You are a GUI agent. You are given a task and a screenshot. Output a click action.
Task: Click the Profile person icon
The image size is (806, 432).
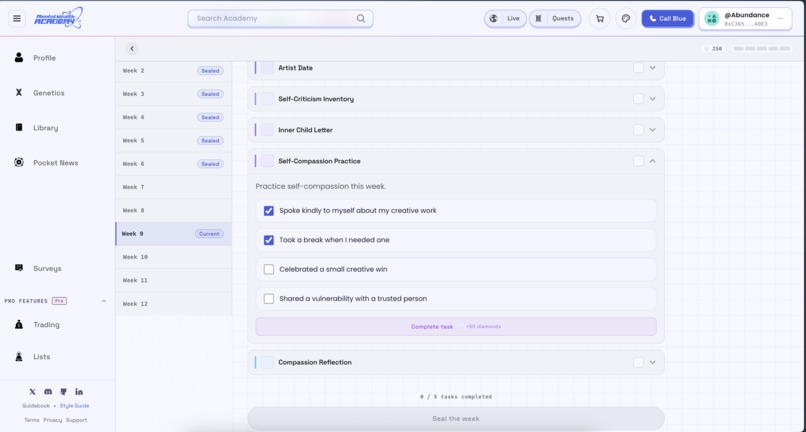(19, 58)
